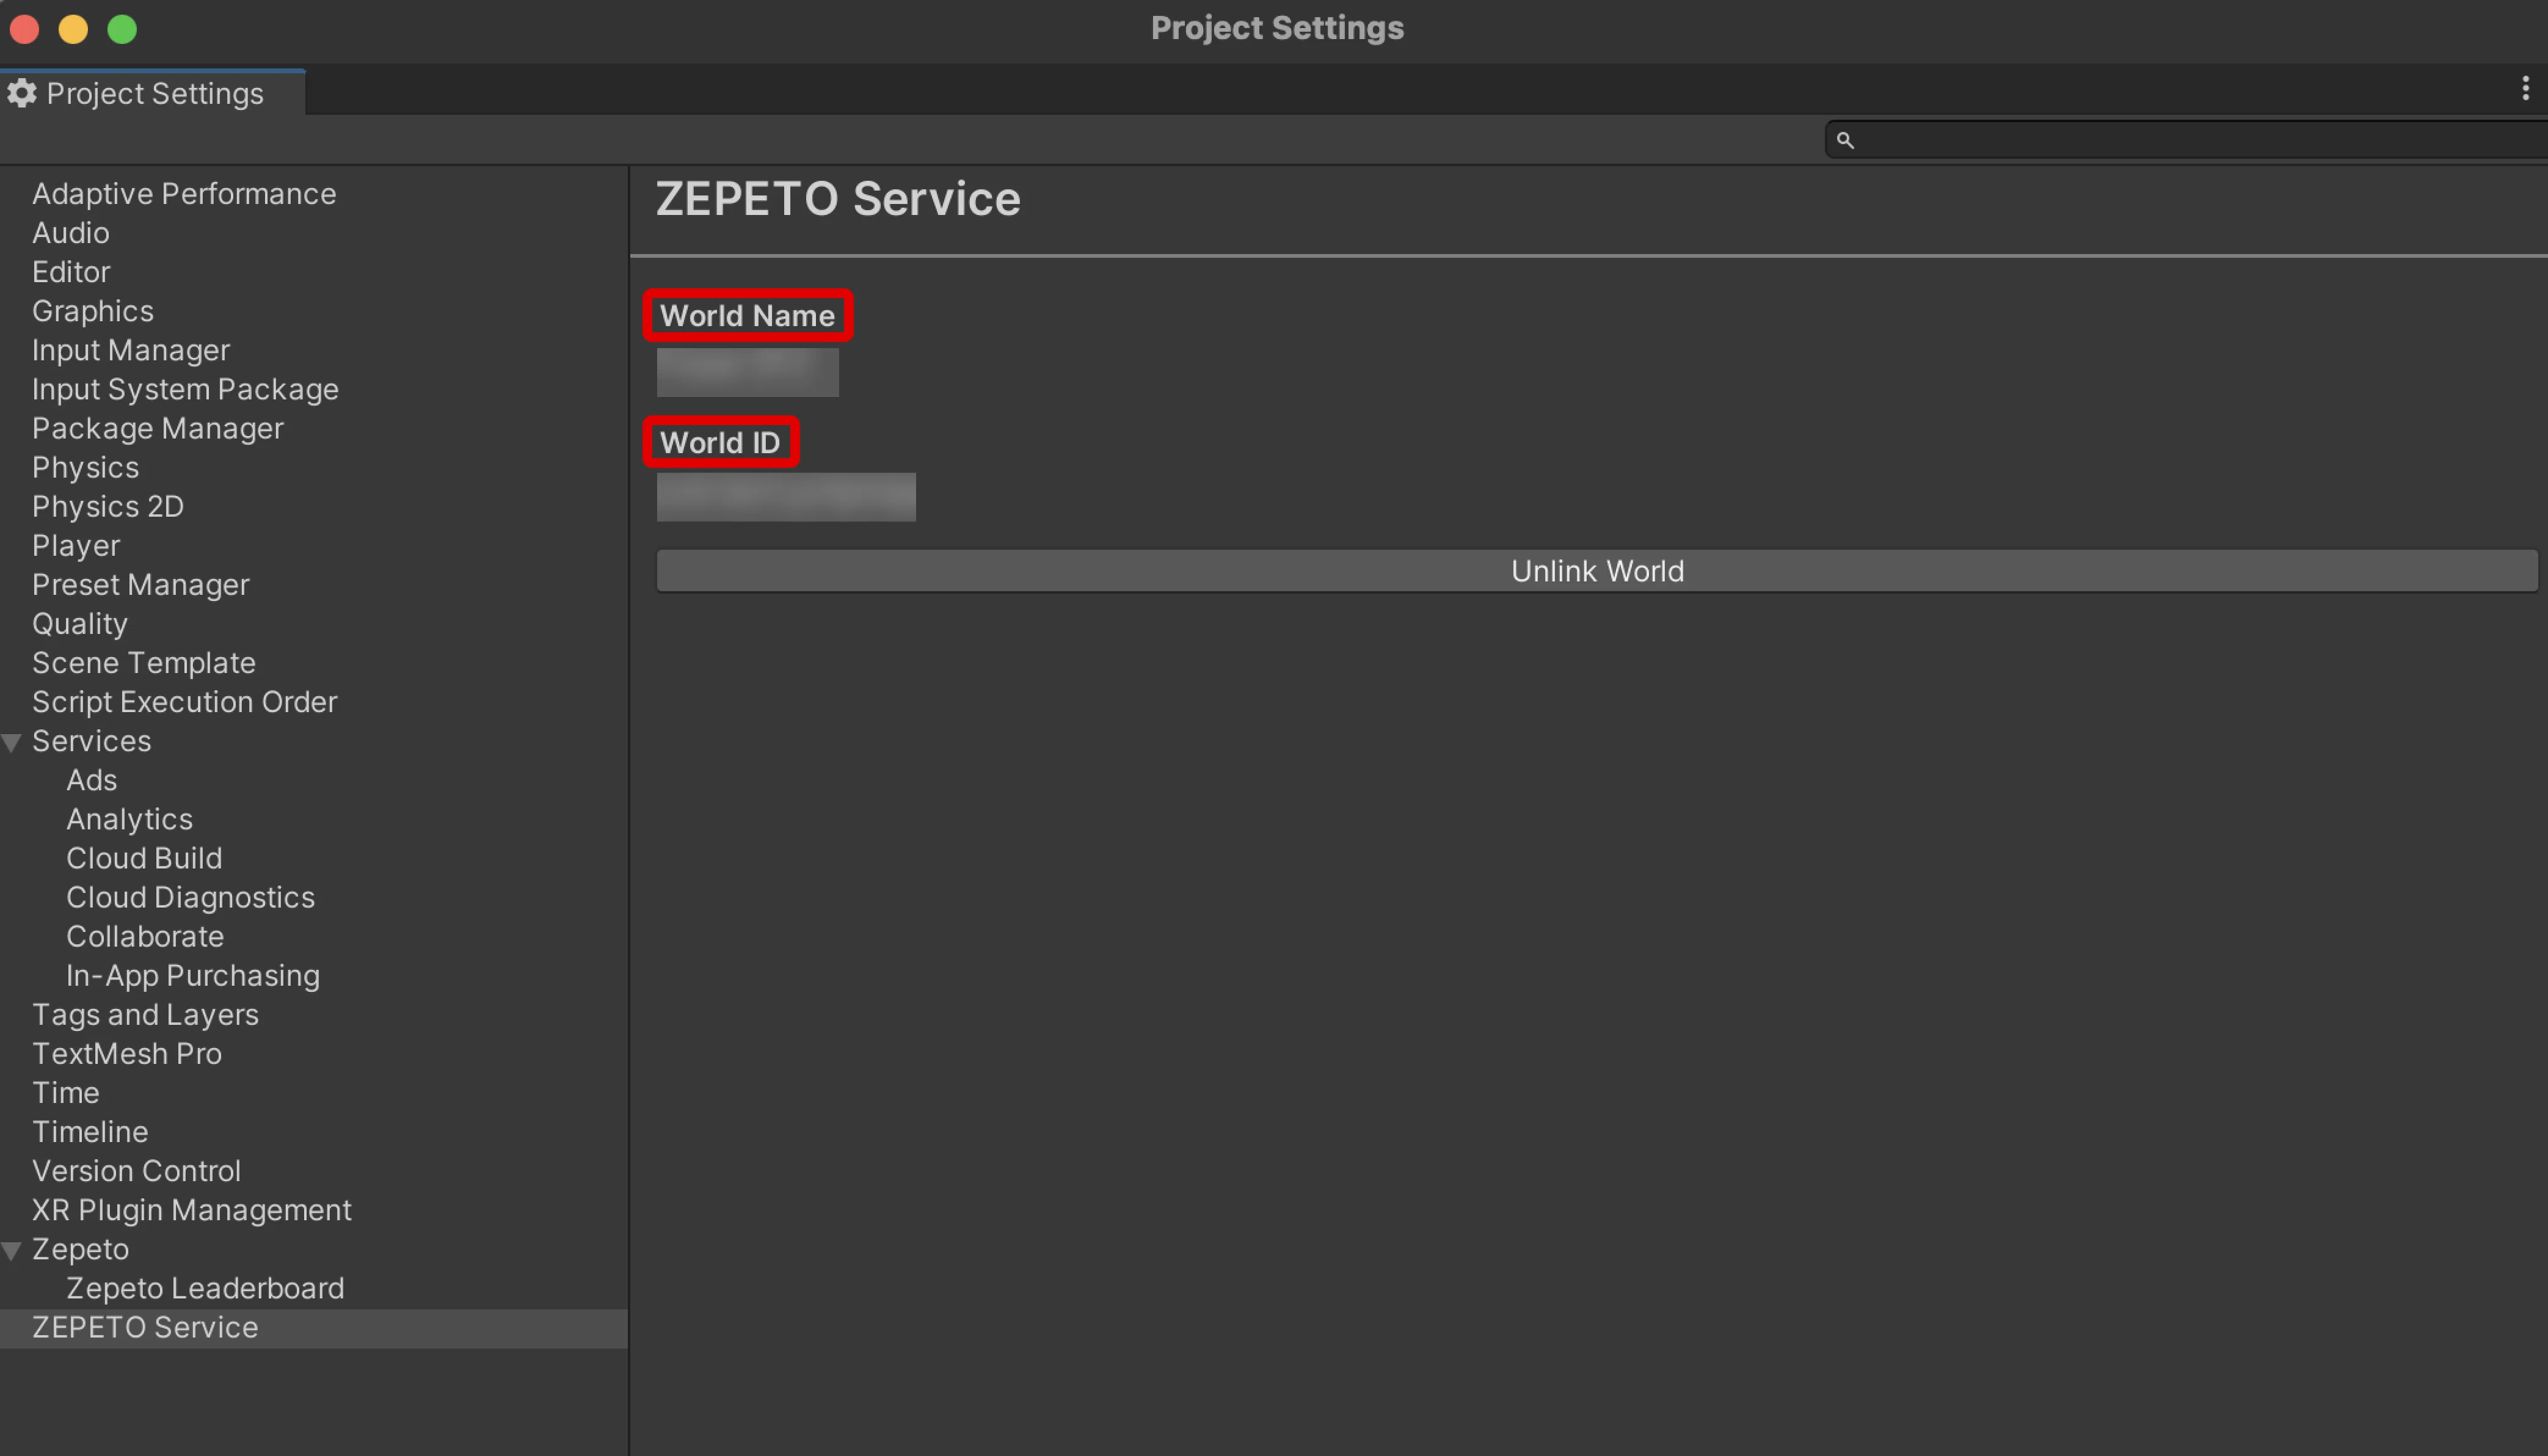Viewport: 2548px width, 1456px height.
Task: Open Ads under Services
Action: pyautogui.click(x=92, y=780)
